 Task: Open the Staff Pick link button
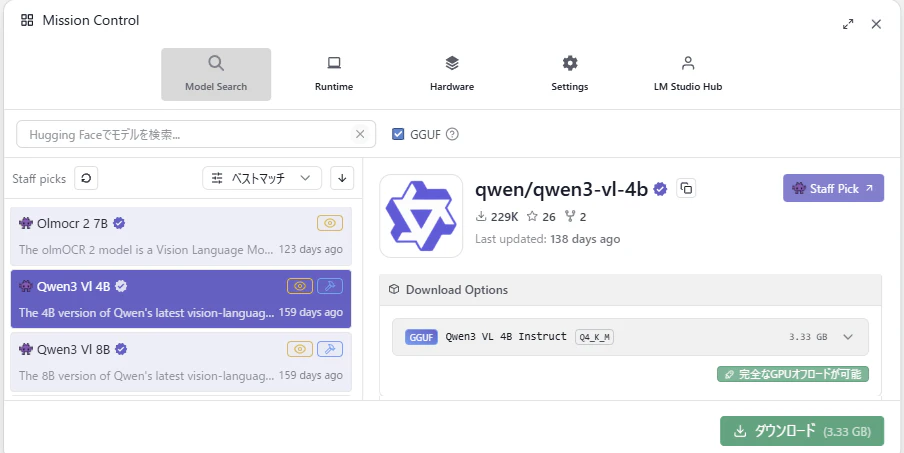833,188
